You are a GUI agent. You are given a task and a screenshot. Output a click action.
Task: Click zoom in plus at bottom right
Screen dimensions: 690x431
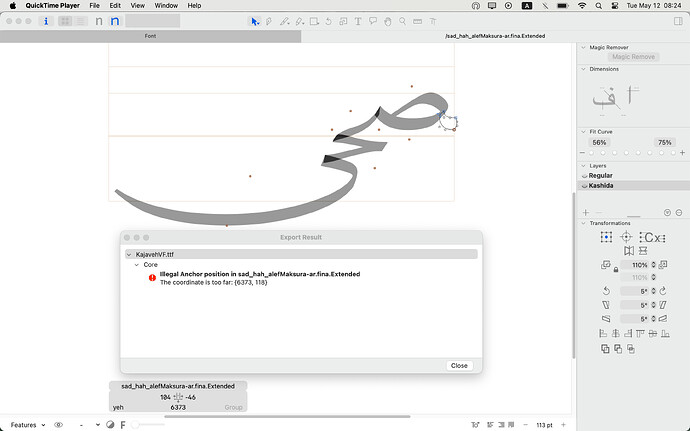tap(563, 425)
